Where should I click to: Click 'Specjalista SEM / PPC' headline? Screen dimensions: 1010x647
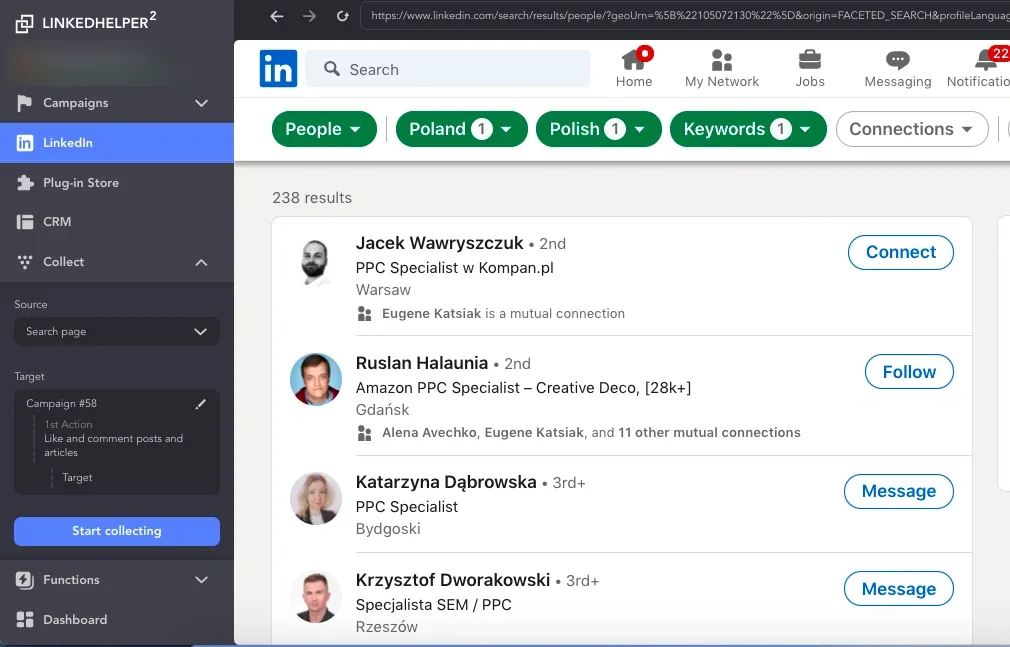coord(434,605)
